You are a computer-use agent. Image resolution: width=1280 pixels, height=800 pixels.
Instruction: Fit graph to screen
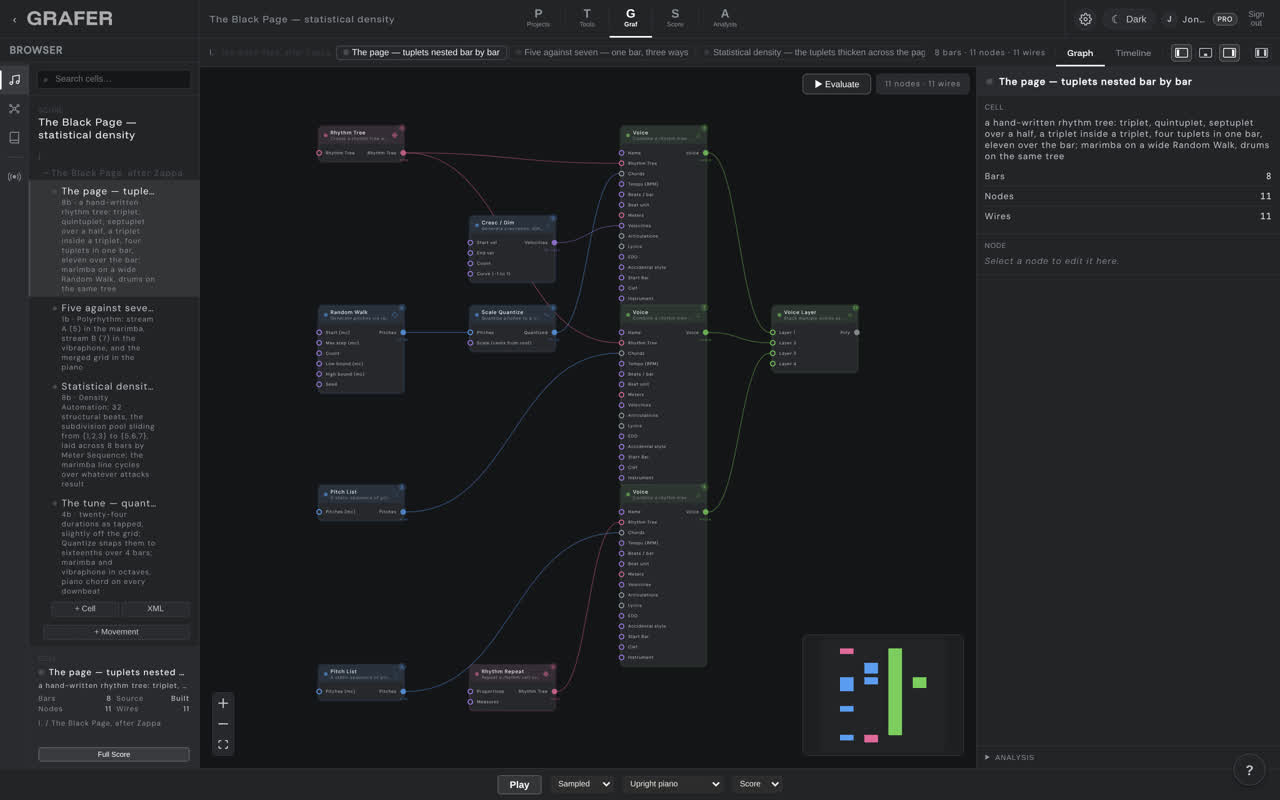pos(223,745)
